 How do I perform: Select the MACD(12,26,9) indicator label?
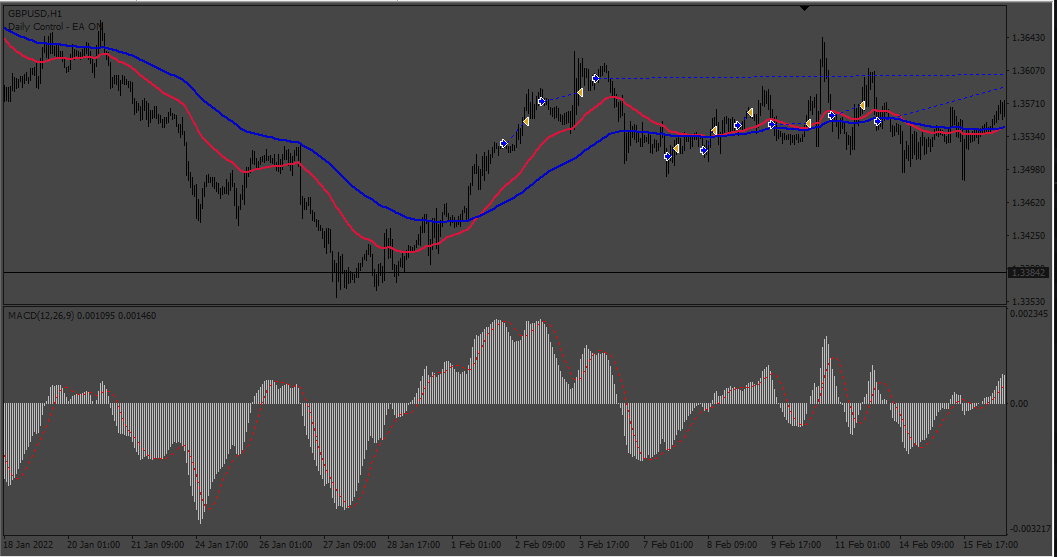[41, 316]
